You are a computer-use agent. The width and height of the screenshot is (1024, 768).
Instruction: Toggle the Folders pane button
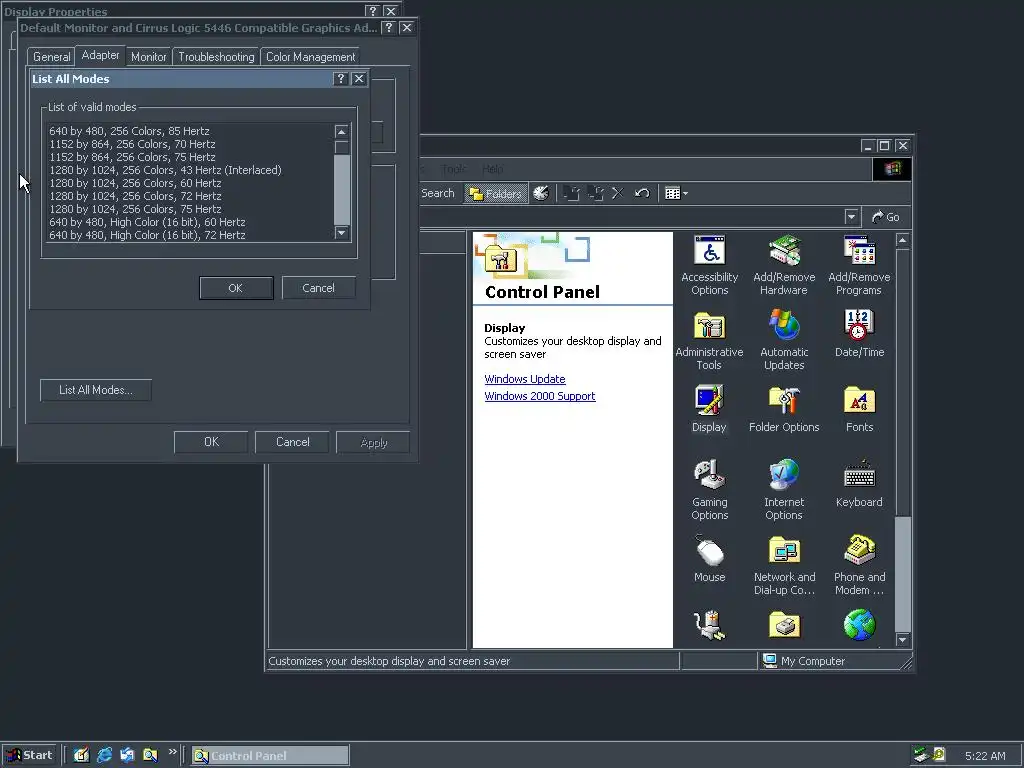point(496,193)
